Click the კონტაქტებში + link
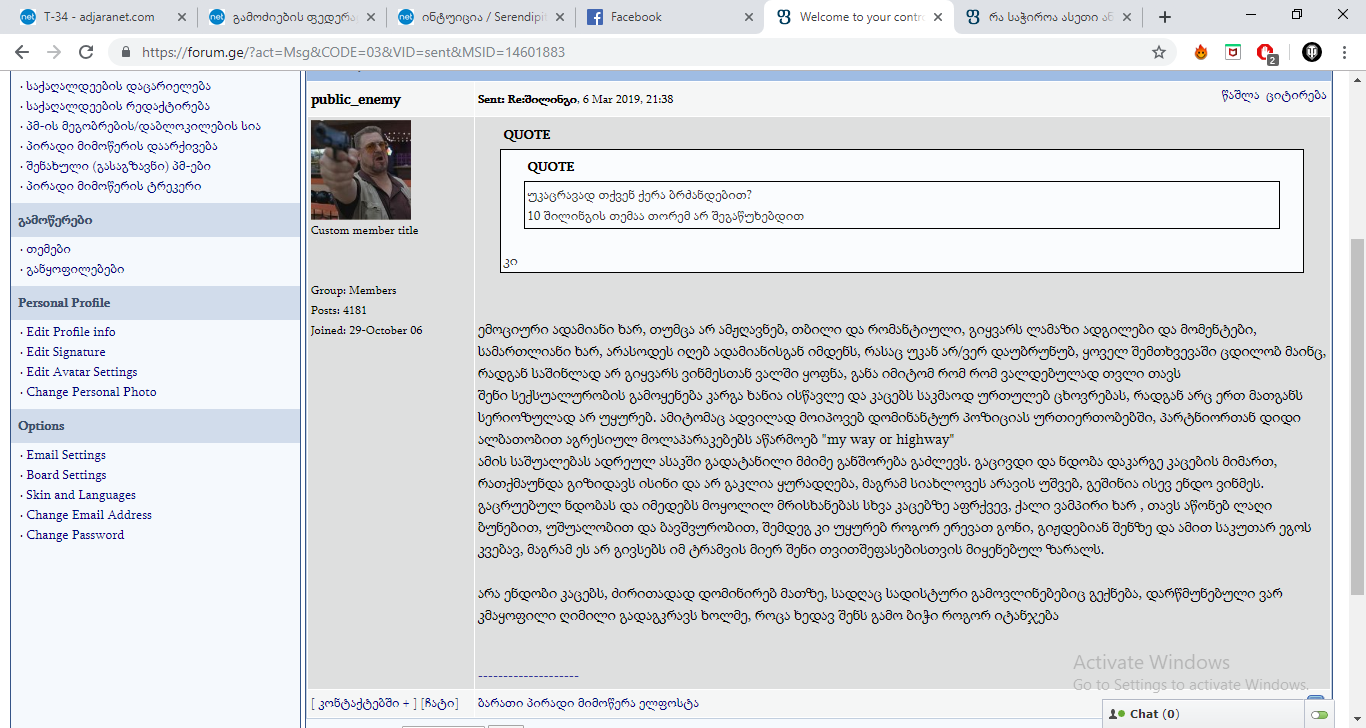1366x728 pixels. [x=364, y=703]
